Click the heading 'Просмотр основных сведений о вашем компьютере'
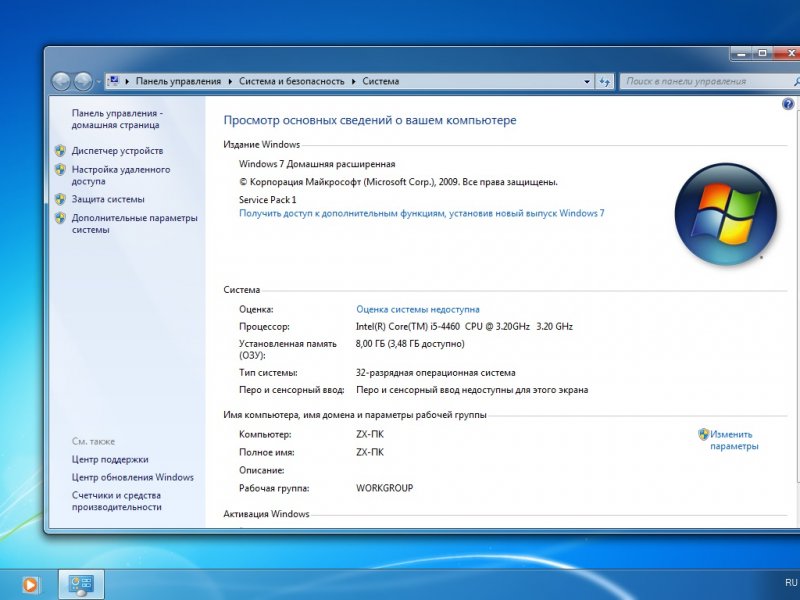 [x=370, y=120]
